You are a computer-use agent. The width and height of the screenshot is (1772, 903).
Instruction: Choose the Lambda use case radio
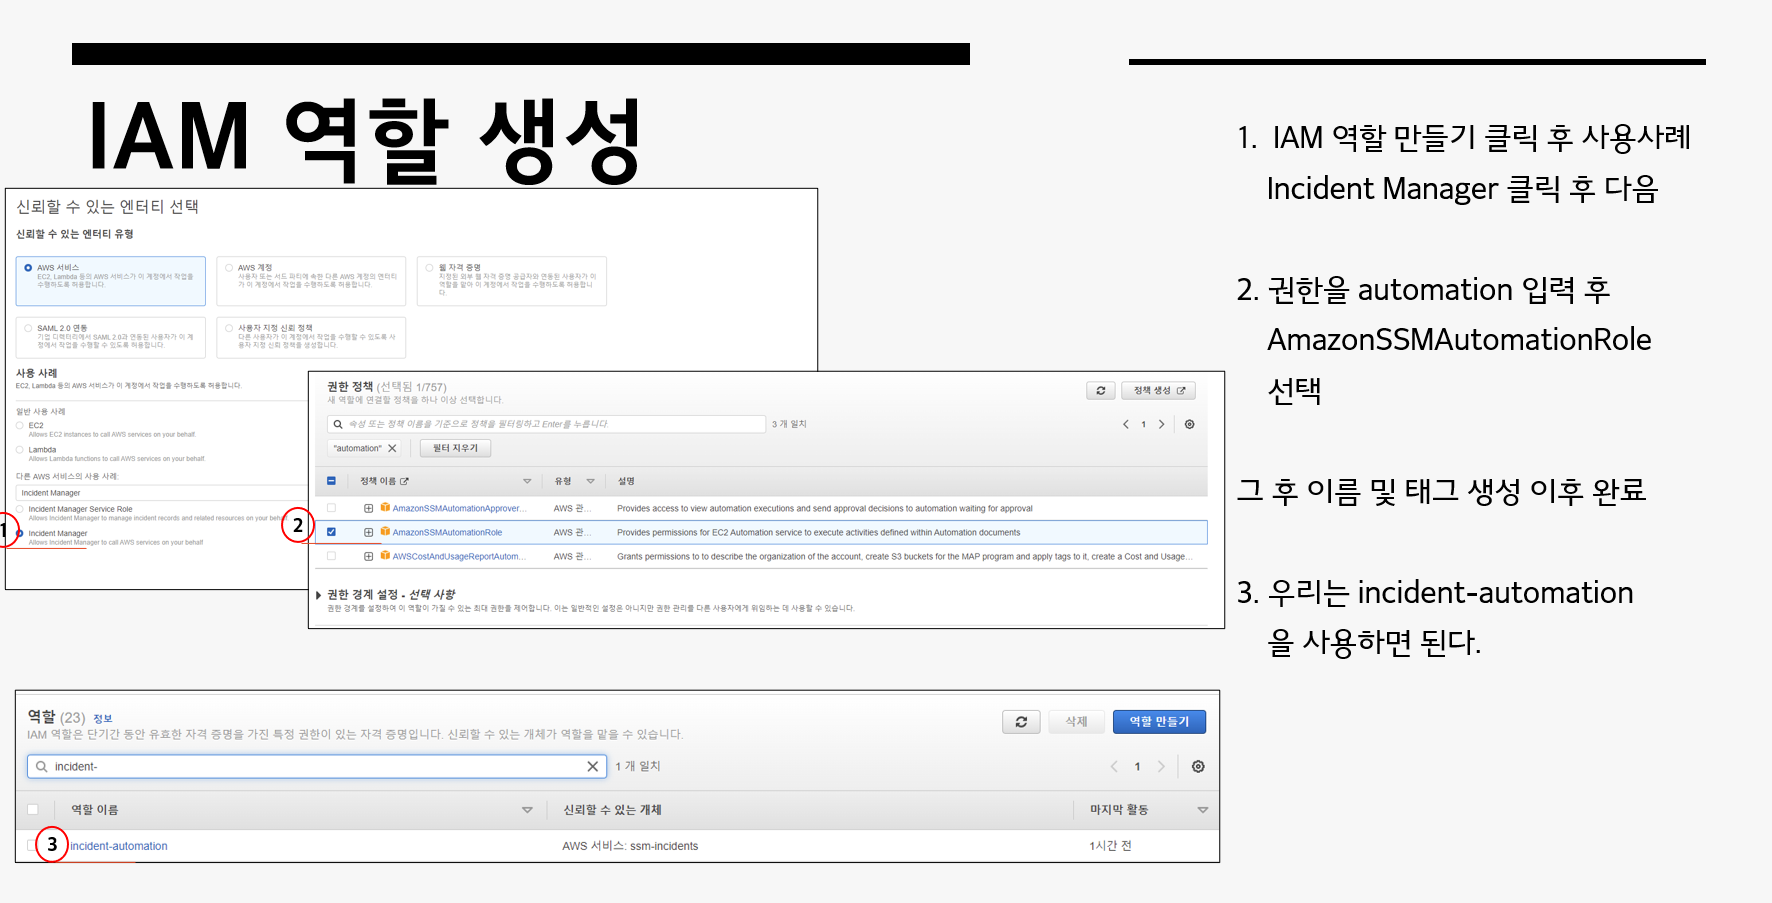(x=20, y=449)
